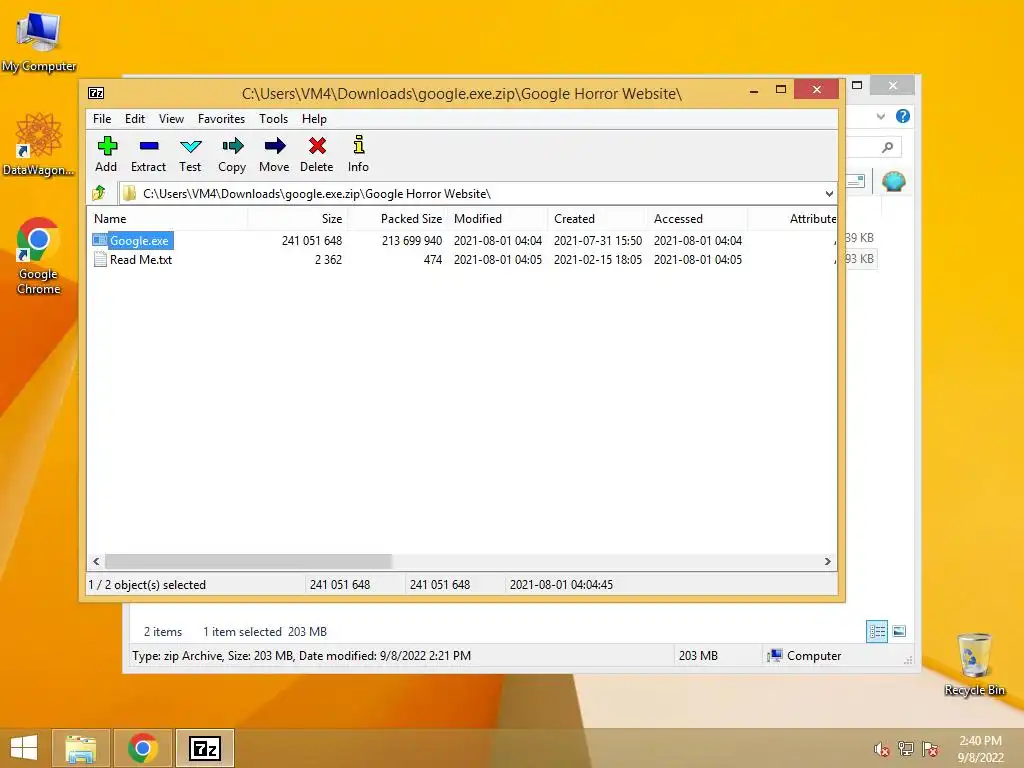
Task: Click the 7z logo in title bar
Action: [96, 93]
